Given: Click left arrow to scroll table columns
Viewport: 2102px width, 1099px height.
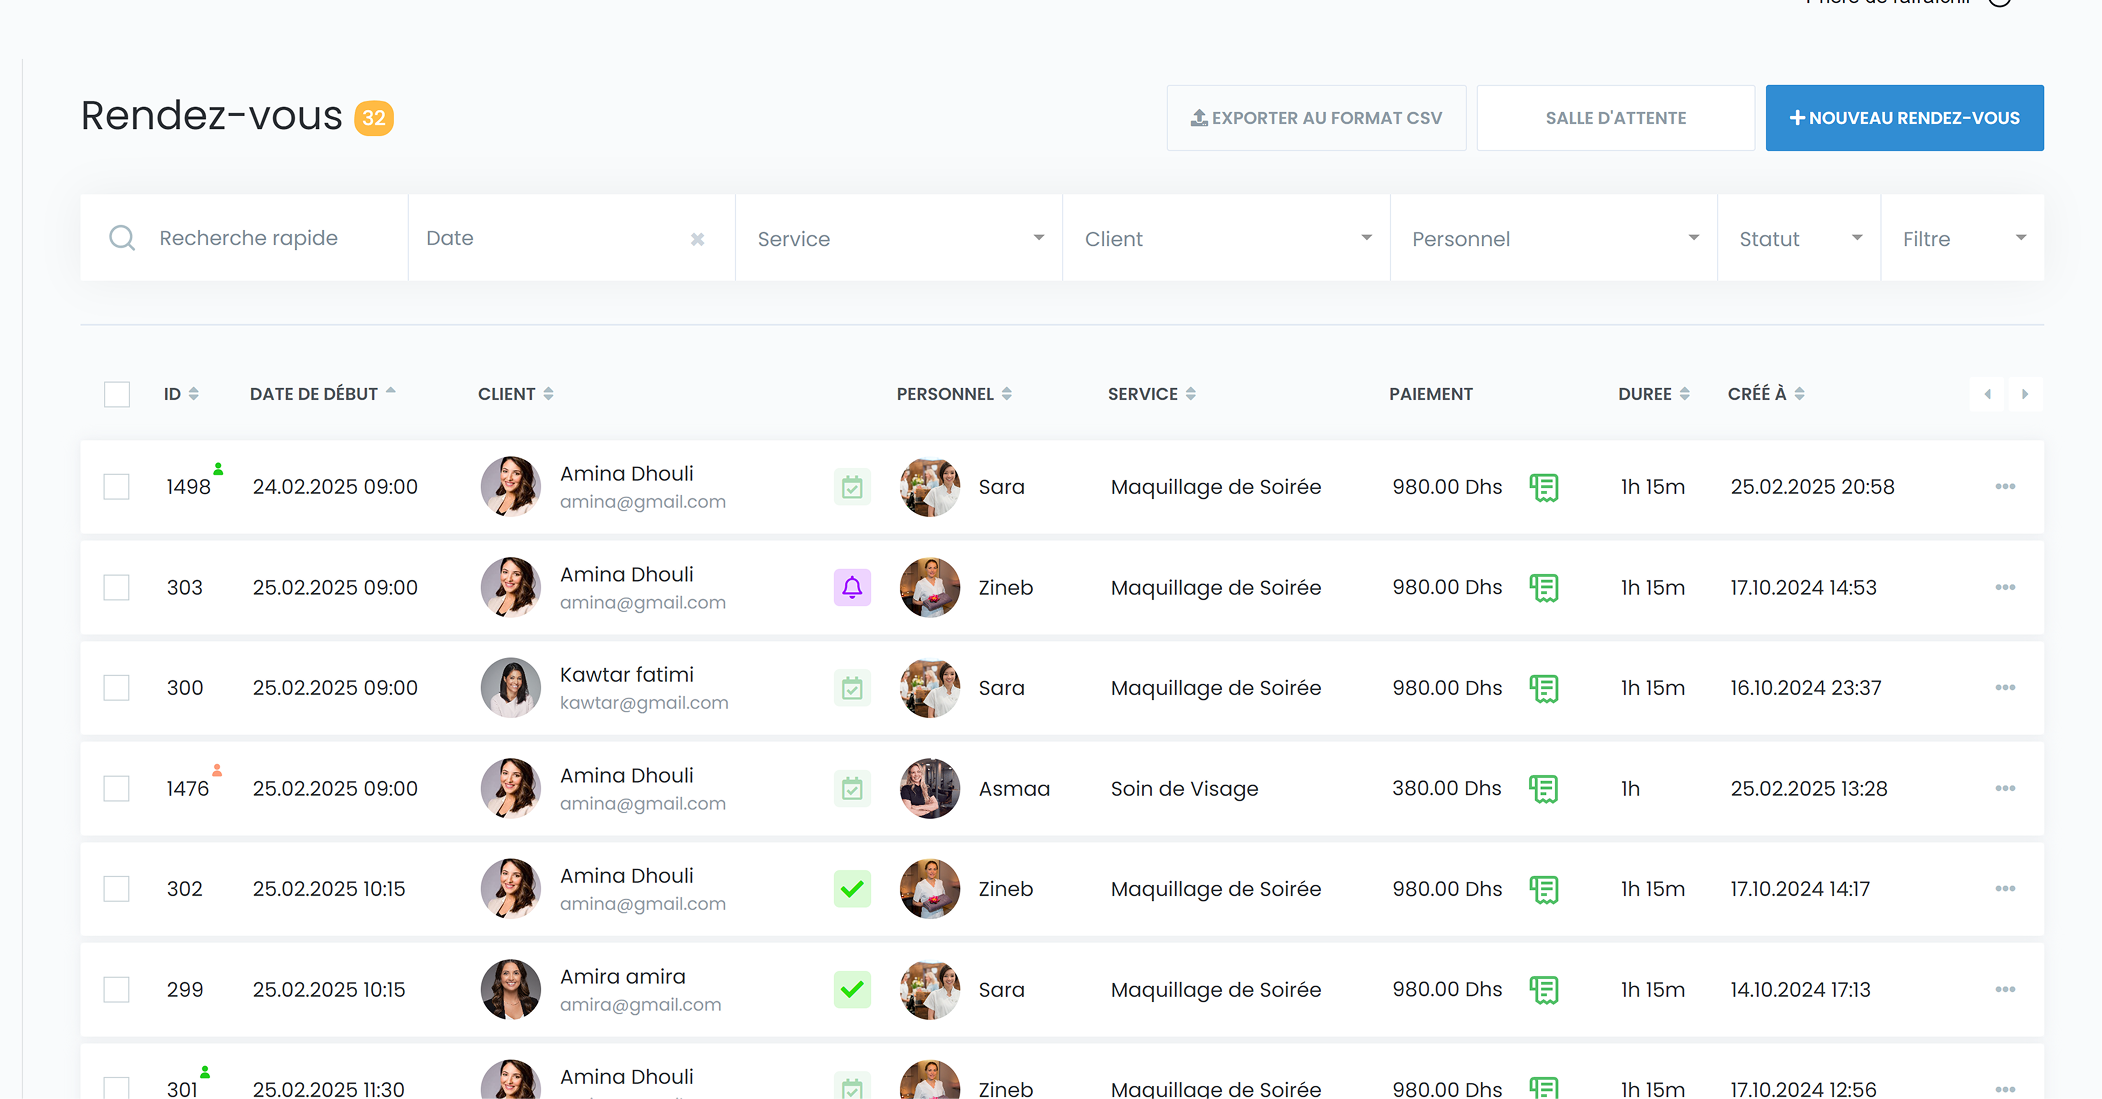Looking at the screenshot, I should coord(1987,394).
